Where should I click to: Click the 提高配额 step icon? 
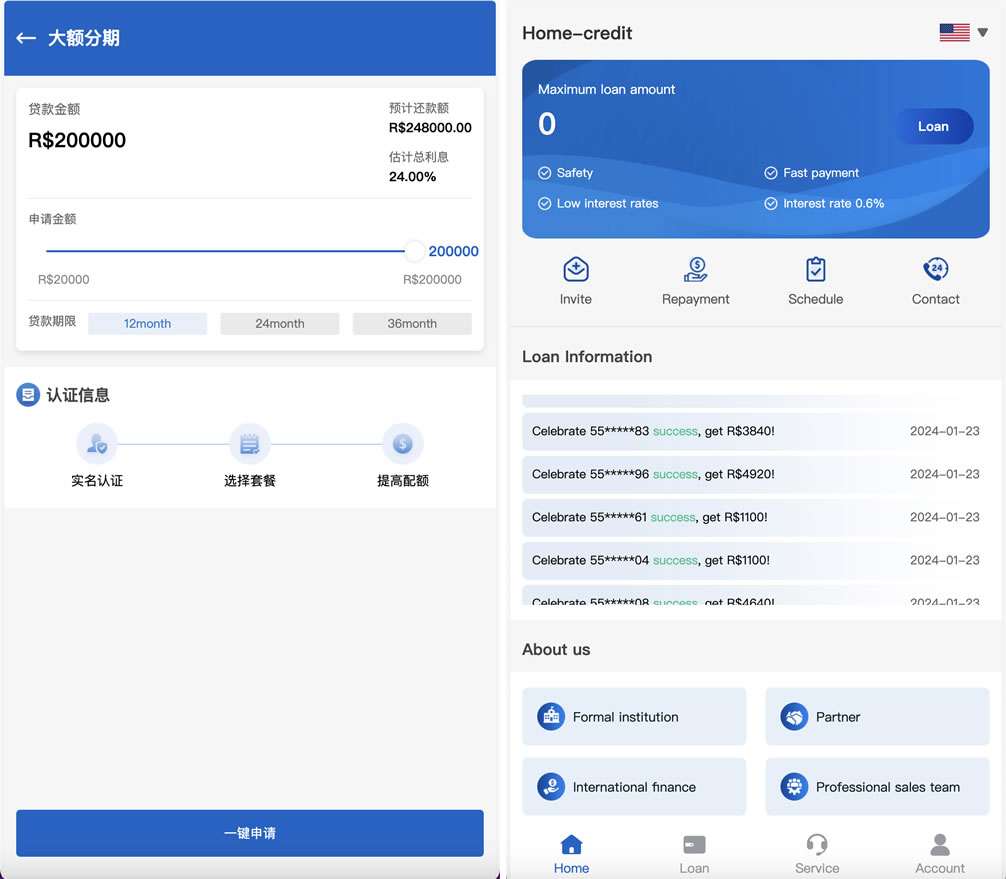(403, 443)
